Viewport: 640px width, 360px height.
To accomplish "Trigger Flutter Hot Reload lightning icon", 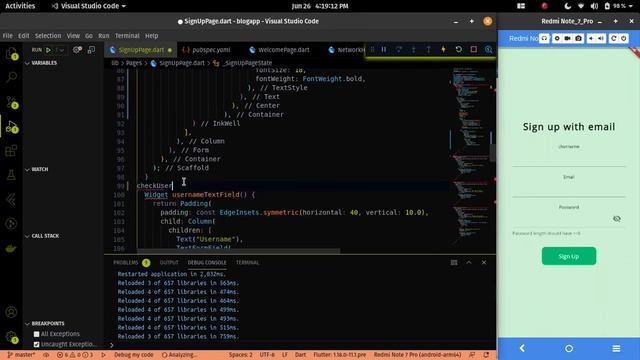I will 443,49.
